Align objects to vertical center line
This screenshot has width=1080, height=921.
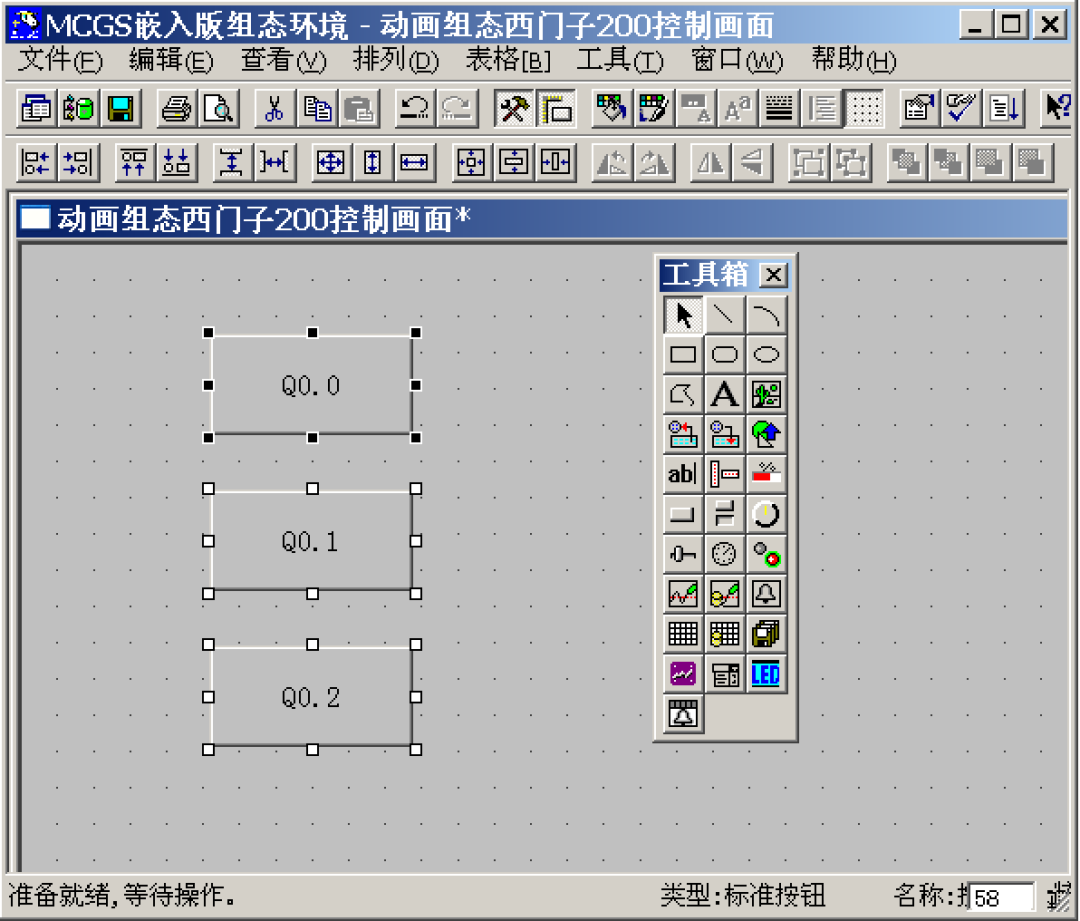tap(555, 163)
